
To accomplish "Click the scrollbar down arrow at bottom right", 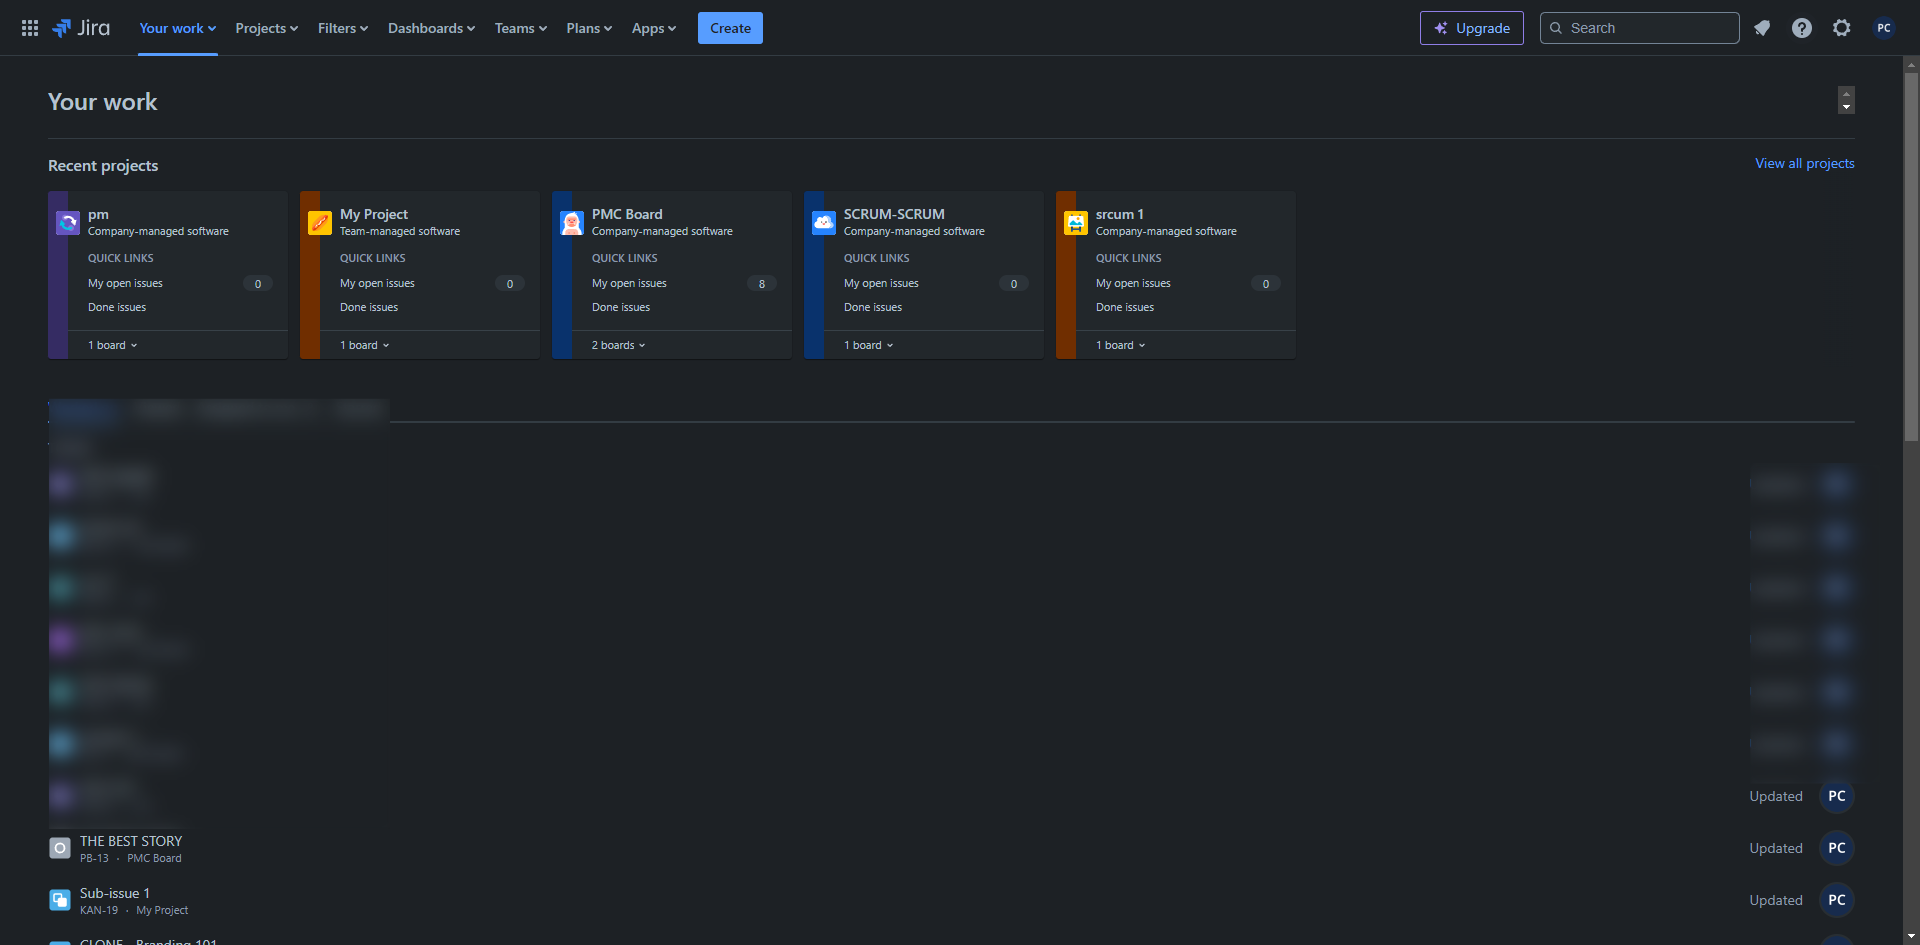I will [1911, 936].
